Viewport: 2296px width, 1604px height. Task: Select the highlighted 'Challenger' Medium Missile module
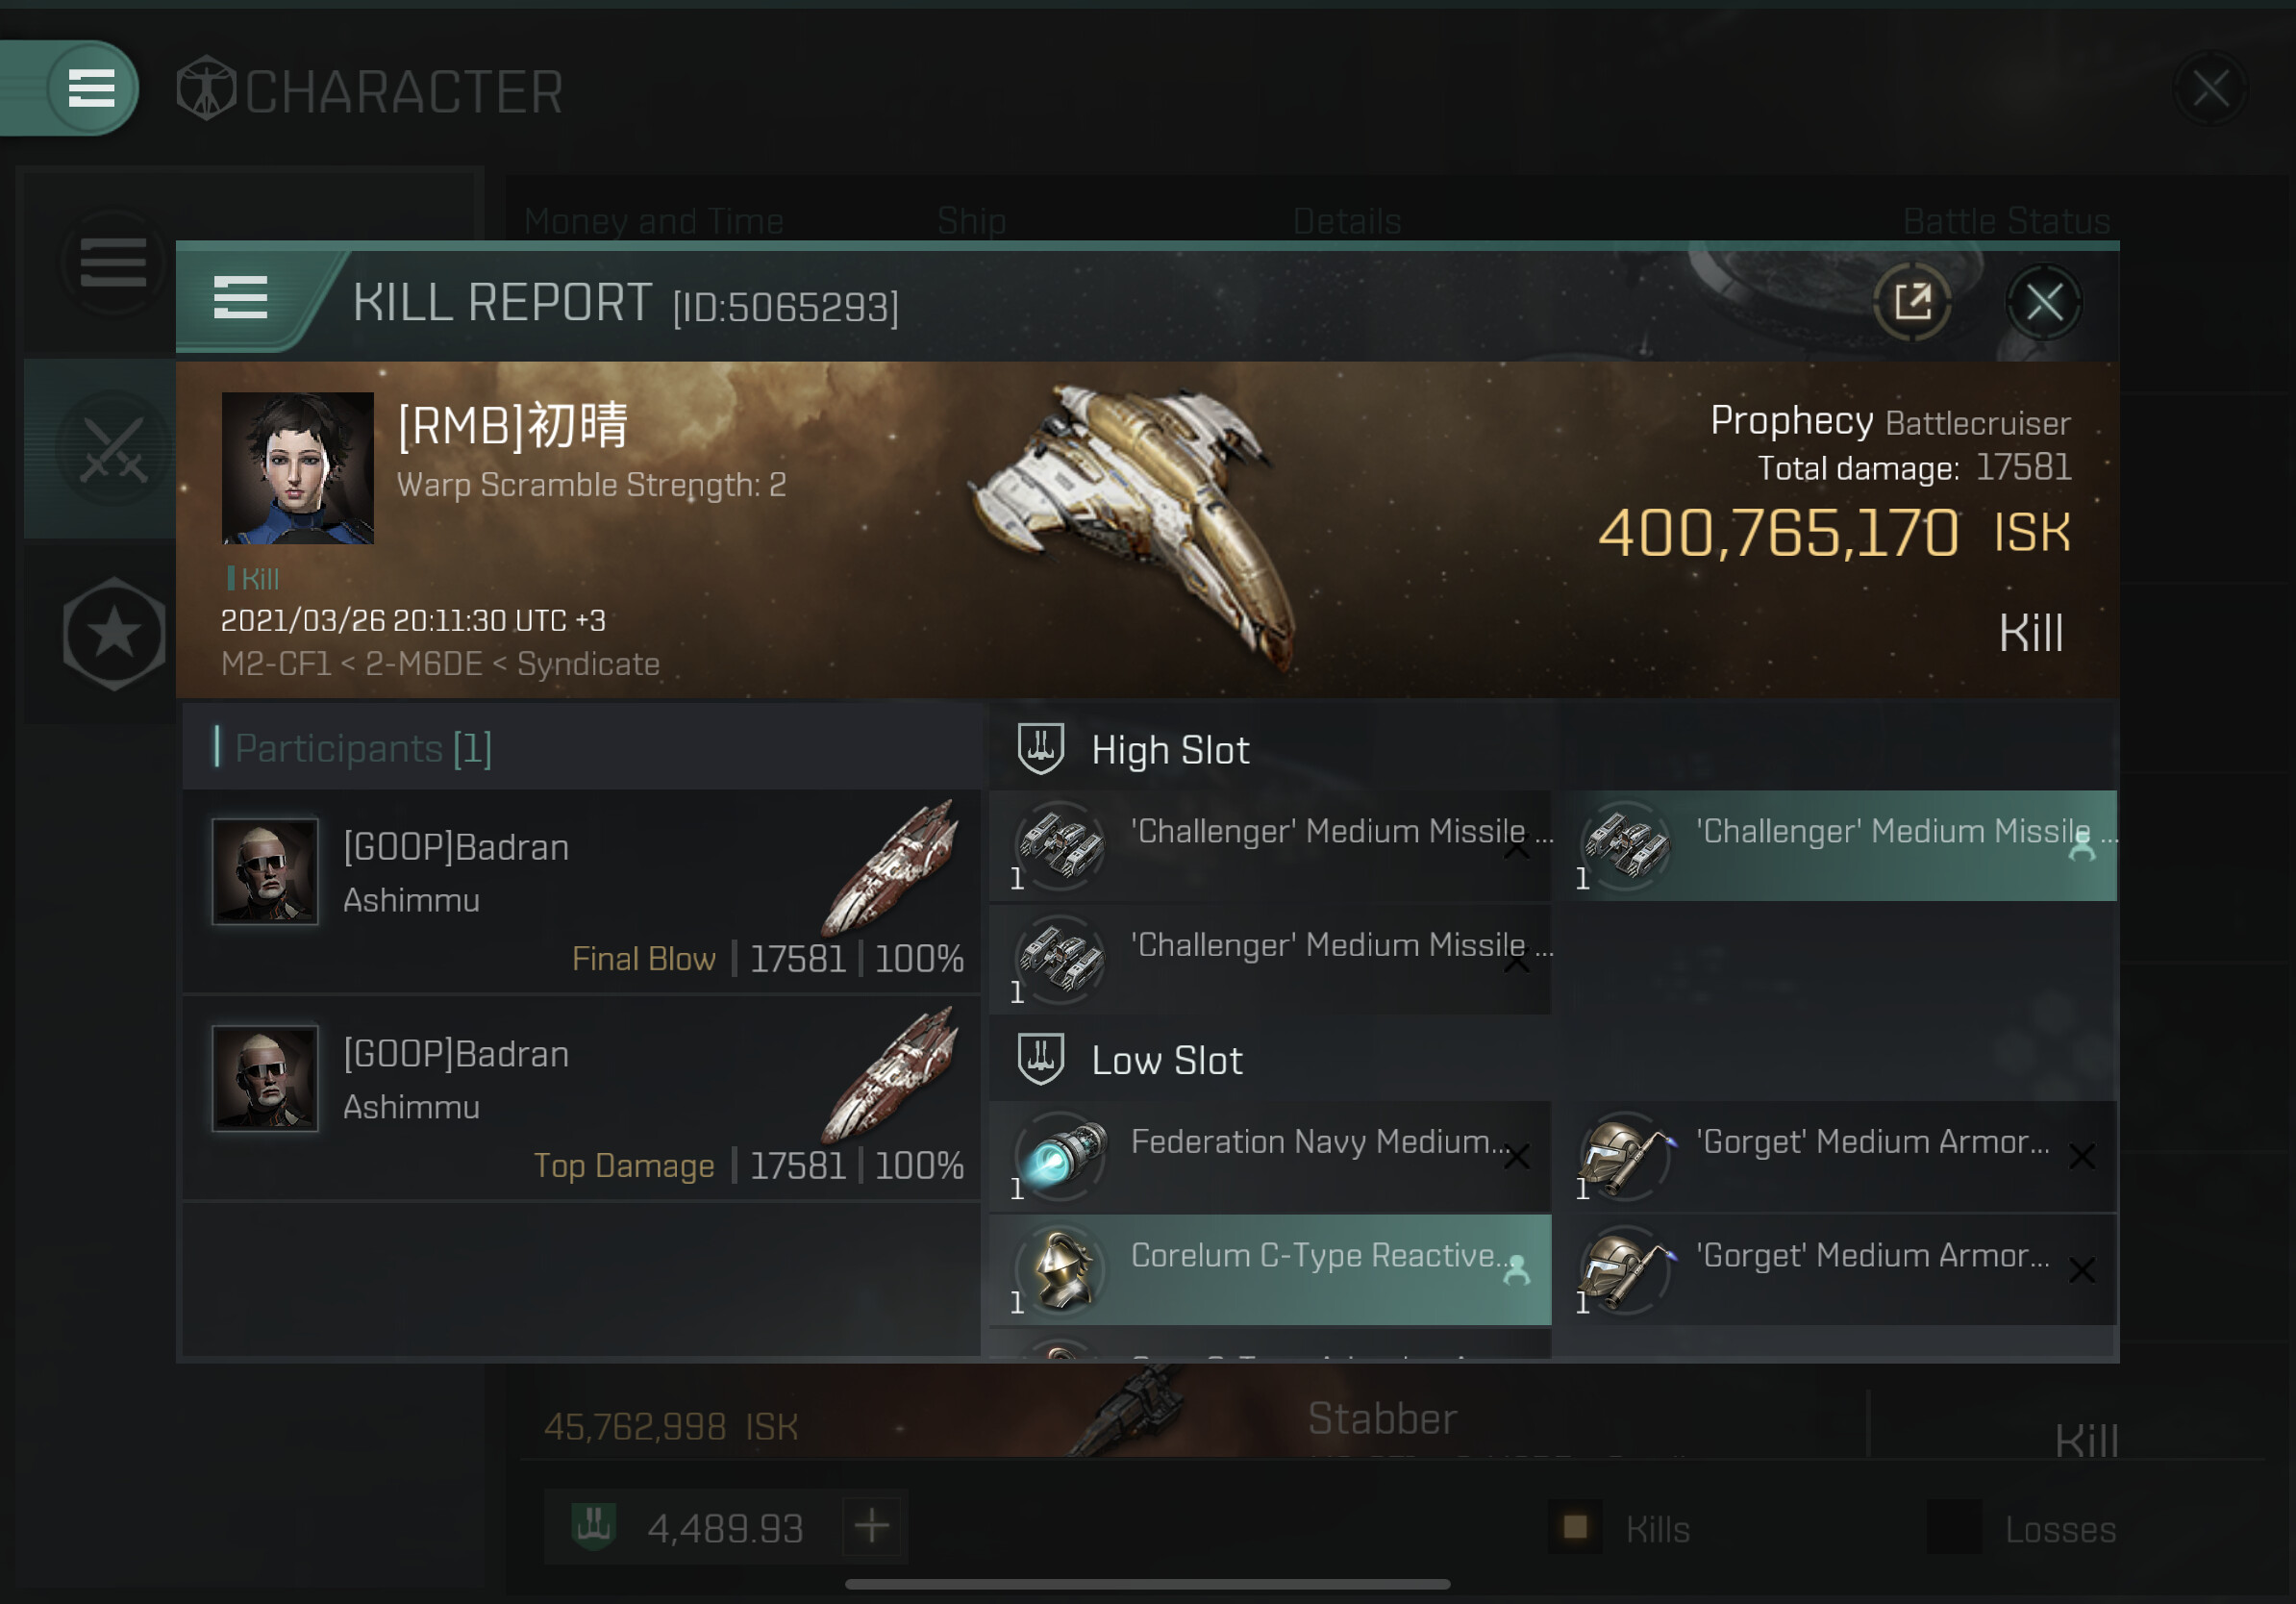pyautogui.click(x=1840, y=846)
